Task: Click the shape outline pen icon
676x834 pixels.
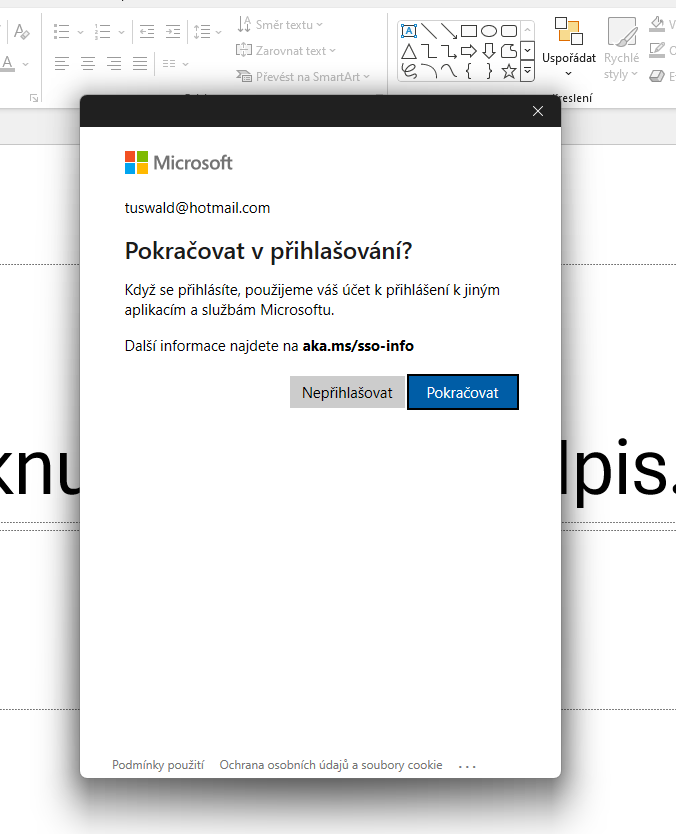Action: tap(657, 50)
